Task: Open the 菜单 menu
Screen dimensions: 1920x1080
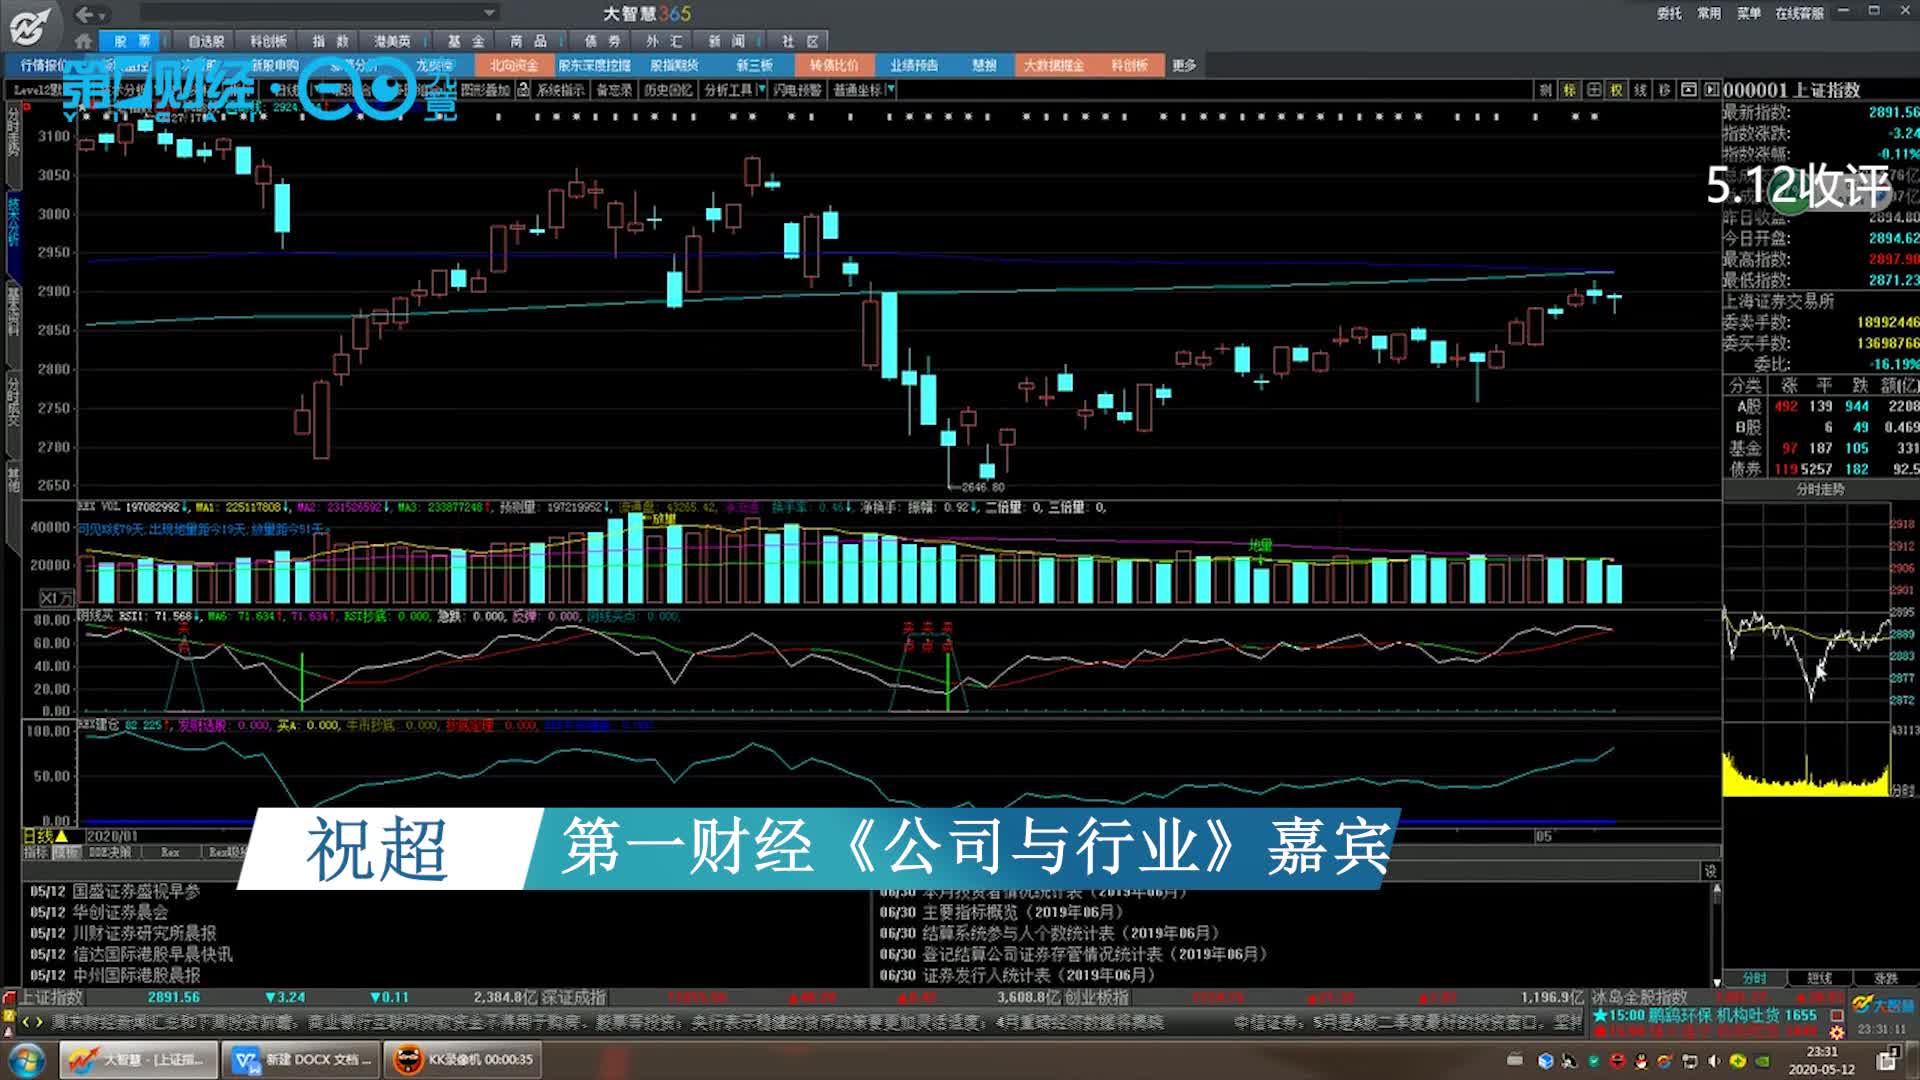Action: 1749,13
